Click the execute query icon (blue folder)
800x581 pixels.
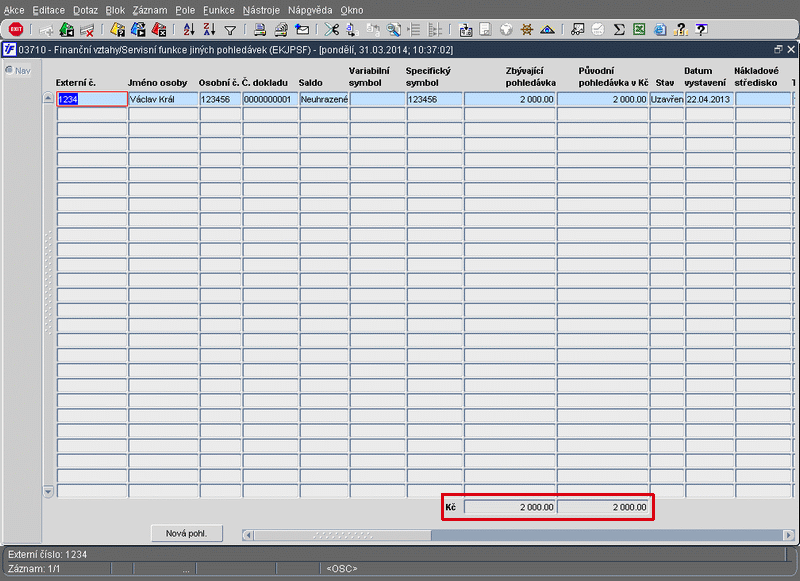(138, 30)
